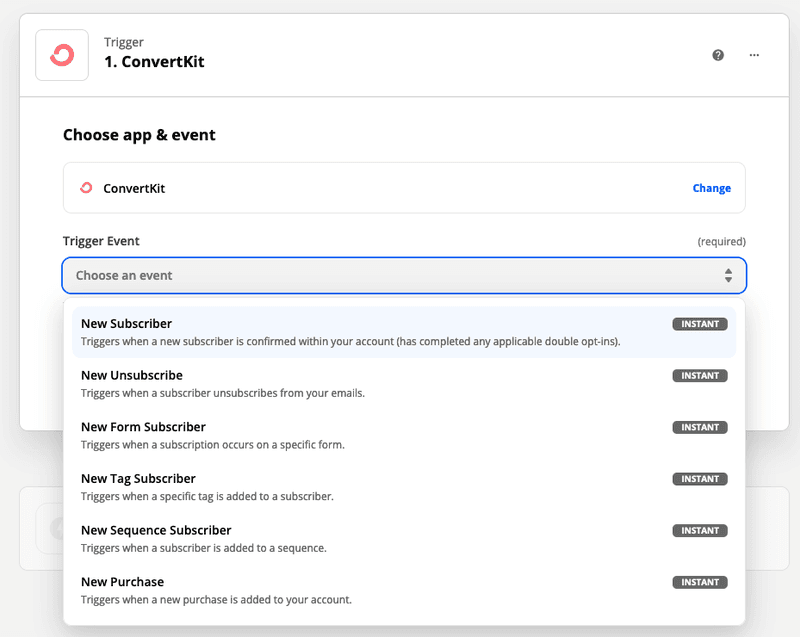Click the '(required)' label text

coord(721,241)
